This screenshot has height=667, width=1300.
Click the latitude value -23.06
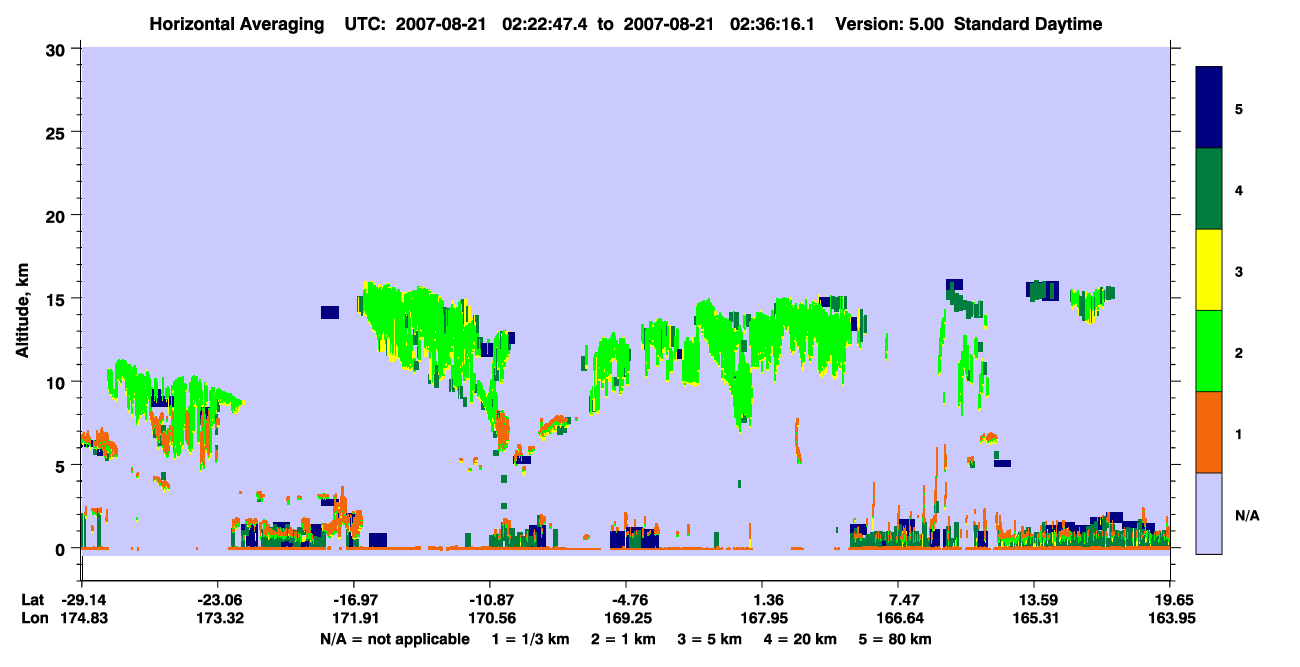[x=218, y=600]
